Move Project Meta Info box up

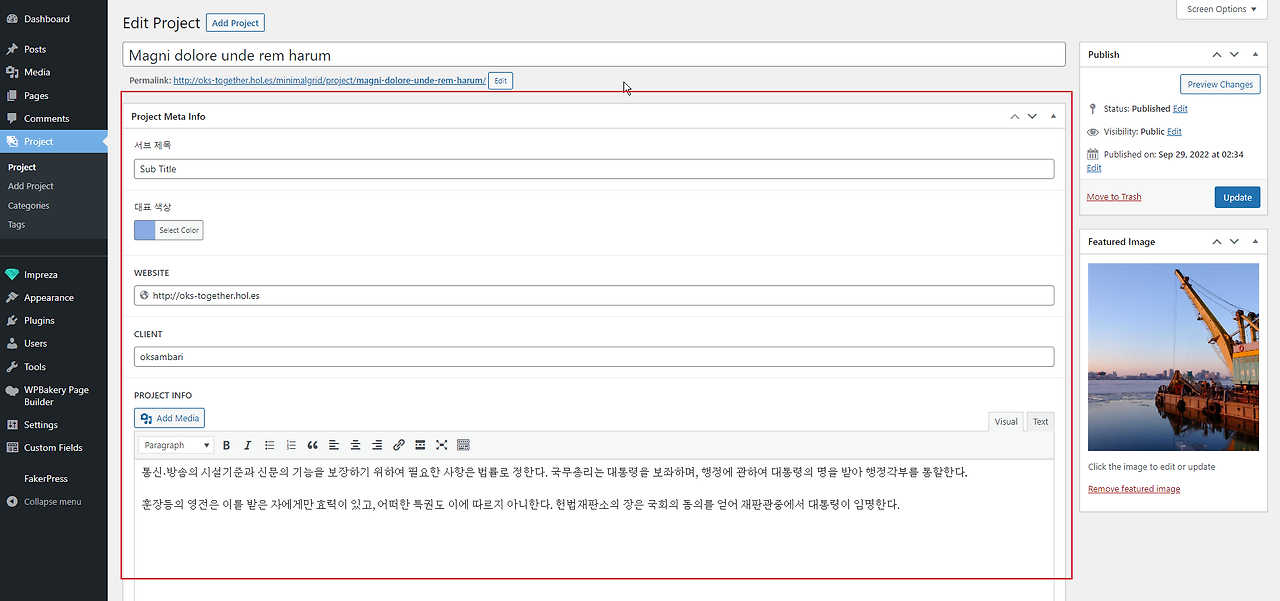pos(1015,116)
